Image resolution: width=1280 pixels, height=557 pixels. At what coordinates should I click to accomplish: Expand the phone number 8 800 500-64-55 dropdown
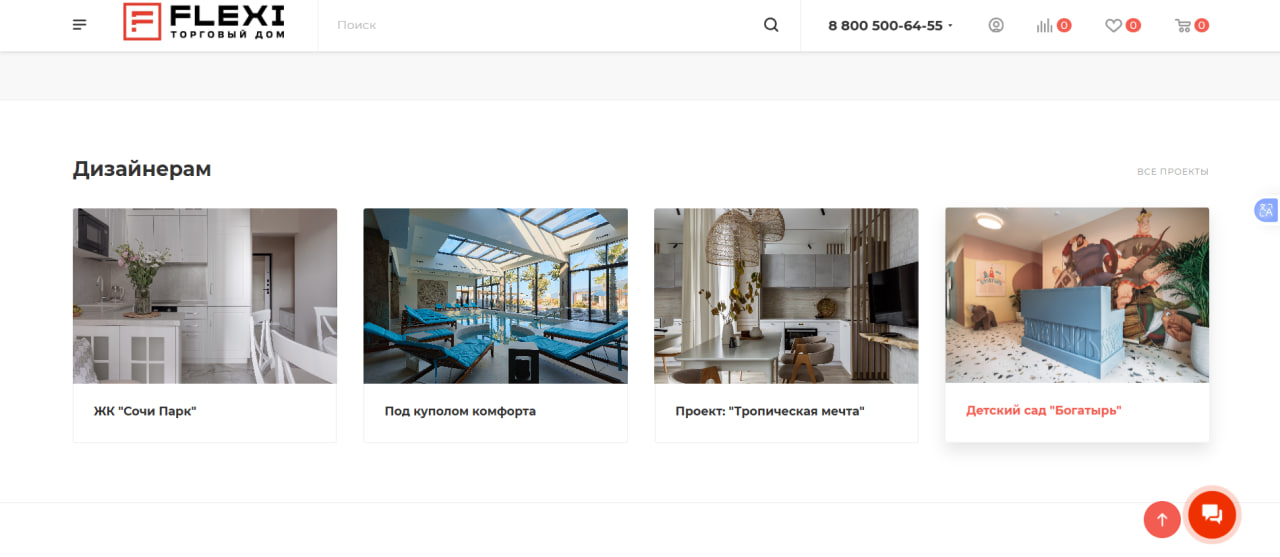[890, 25]
